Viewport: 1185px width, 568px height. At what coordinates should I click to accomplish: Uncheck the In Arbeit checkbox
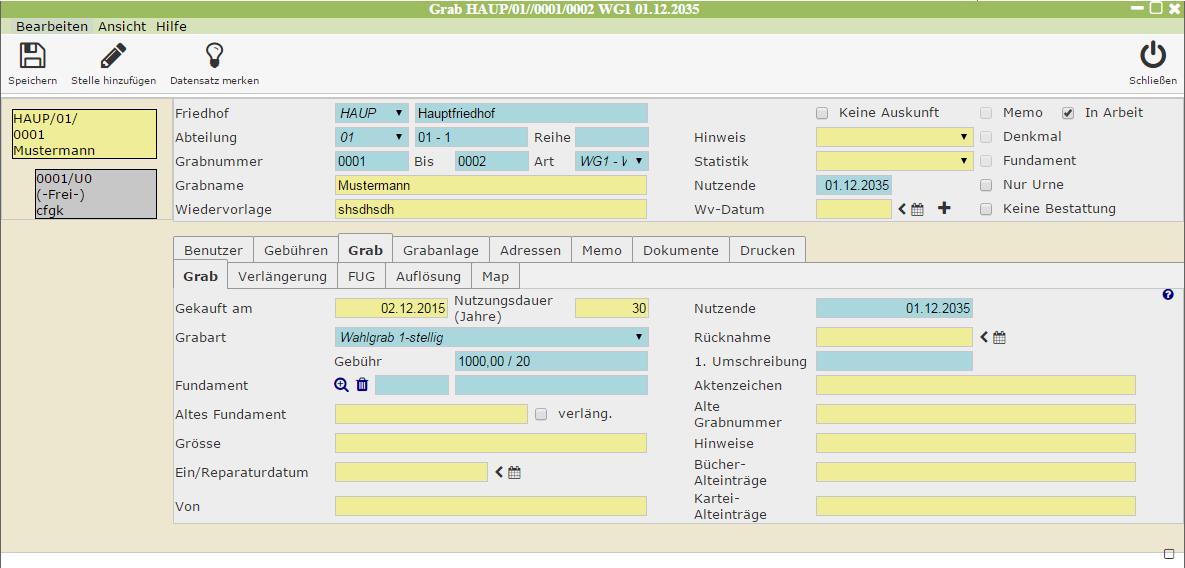(x=1068, y=113)
